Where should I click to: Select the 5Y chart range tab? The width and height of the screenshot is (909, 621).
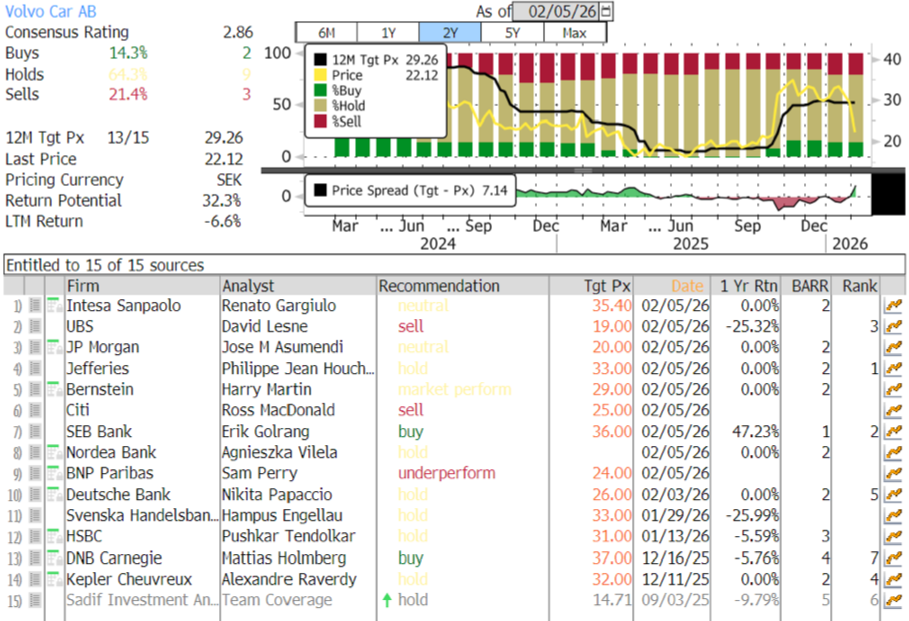[x=511, y=33]
